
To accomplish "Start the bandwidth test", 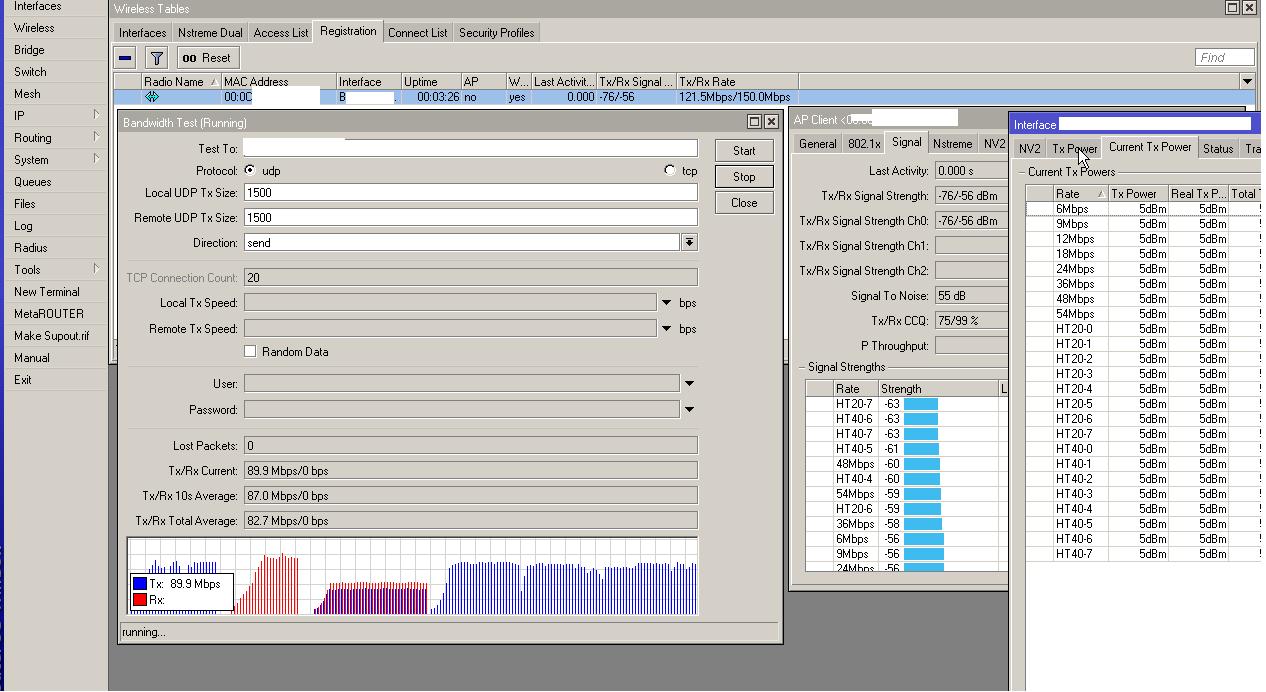I will tap(744, 151).
